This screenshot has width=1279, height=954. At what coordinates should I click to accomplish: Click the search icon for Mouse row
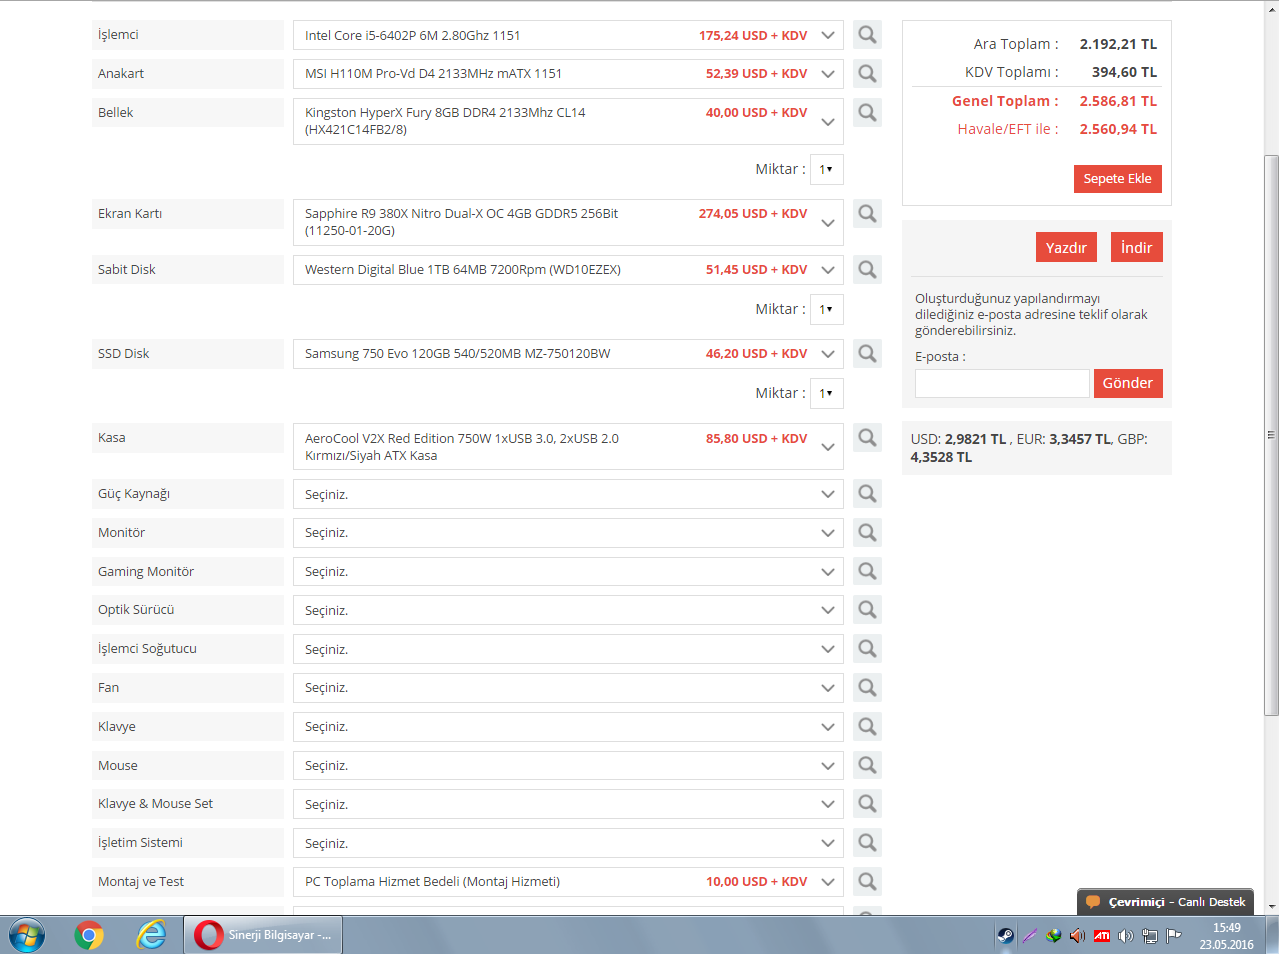(867, 766)
